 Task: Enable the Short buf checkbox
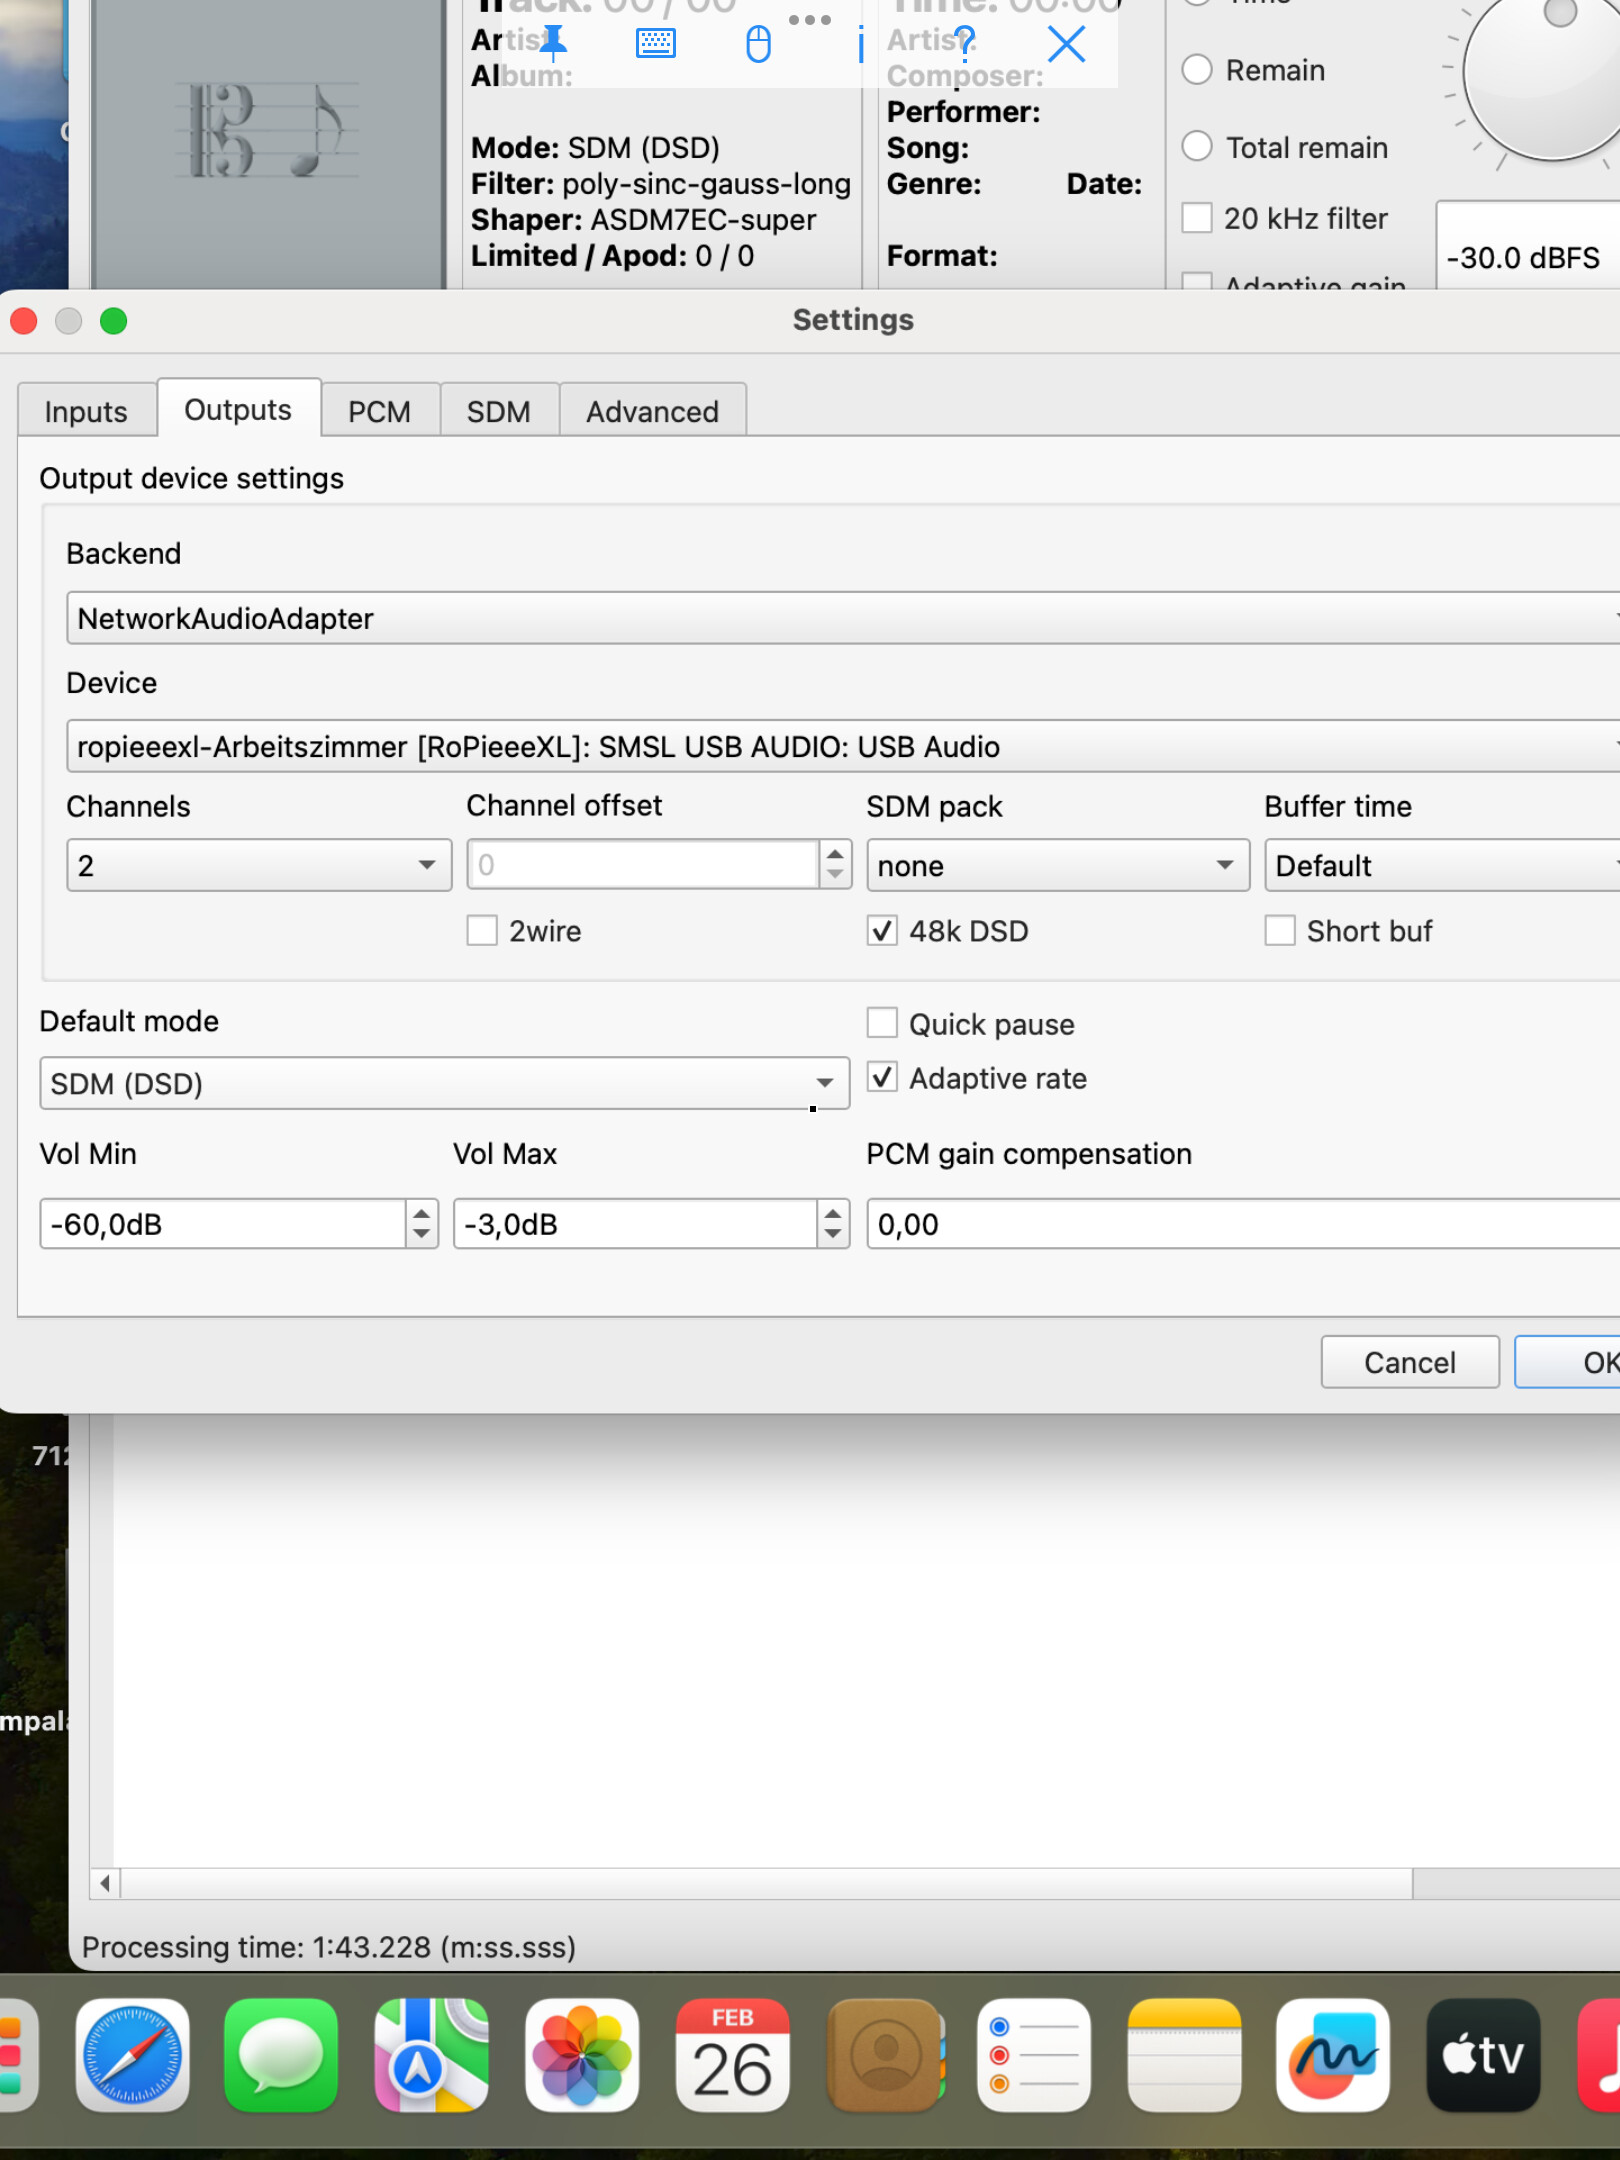(x=1280, y=931)
